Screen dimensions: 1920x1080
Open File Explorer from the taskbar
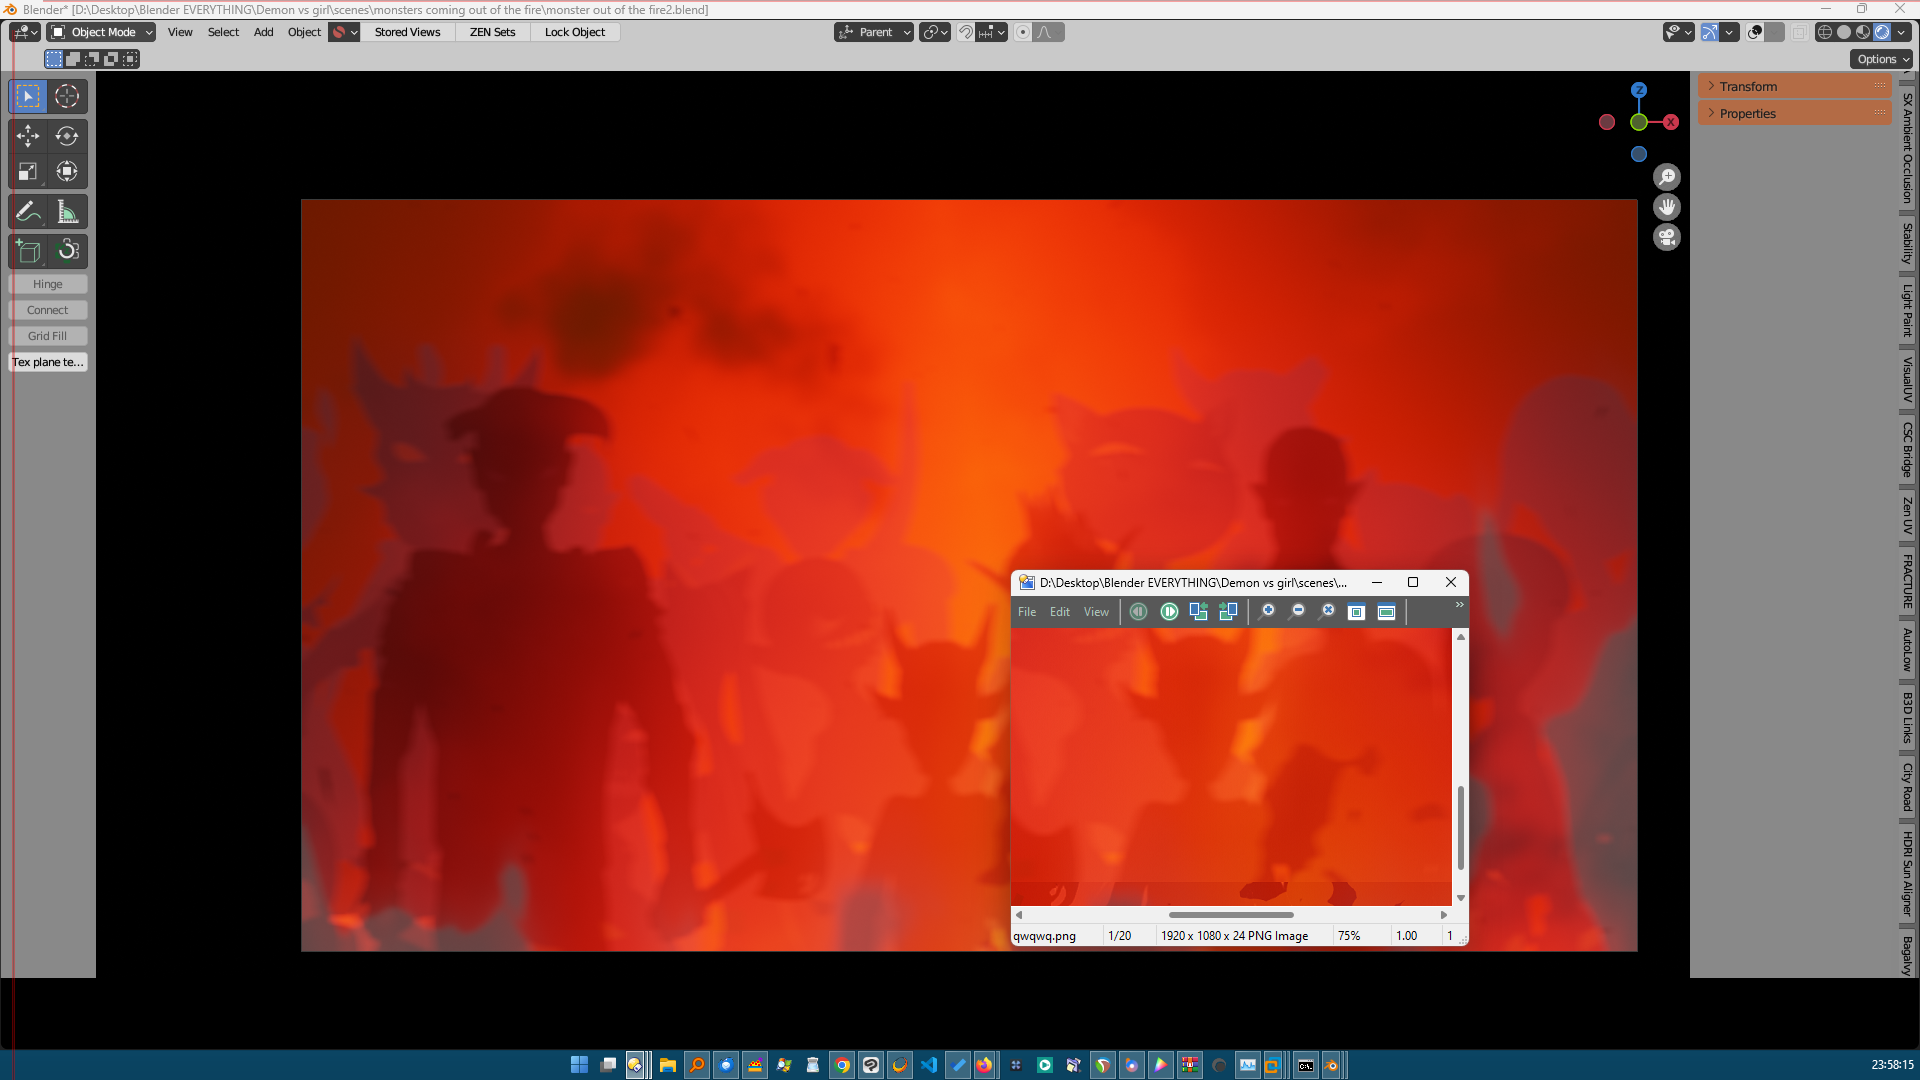pos(668,1065)
